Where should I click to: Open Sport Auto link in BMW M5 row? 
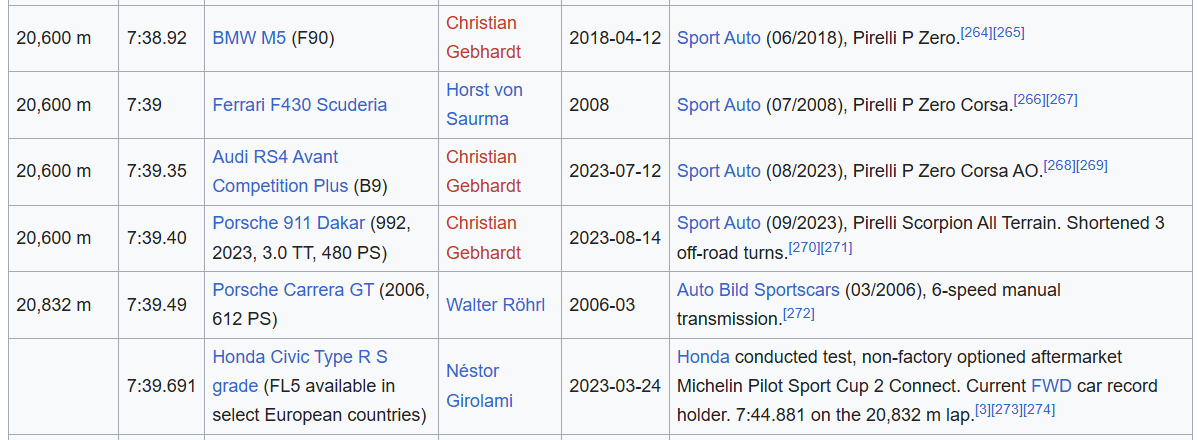[x=718, y=38]
